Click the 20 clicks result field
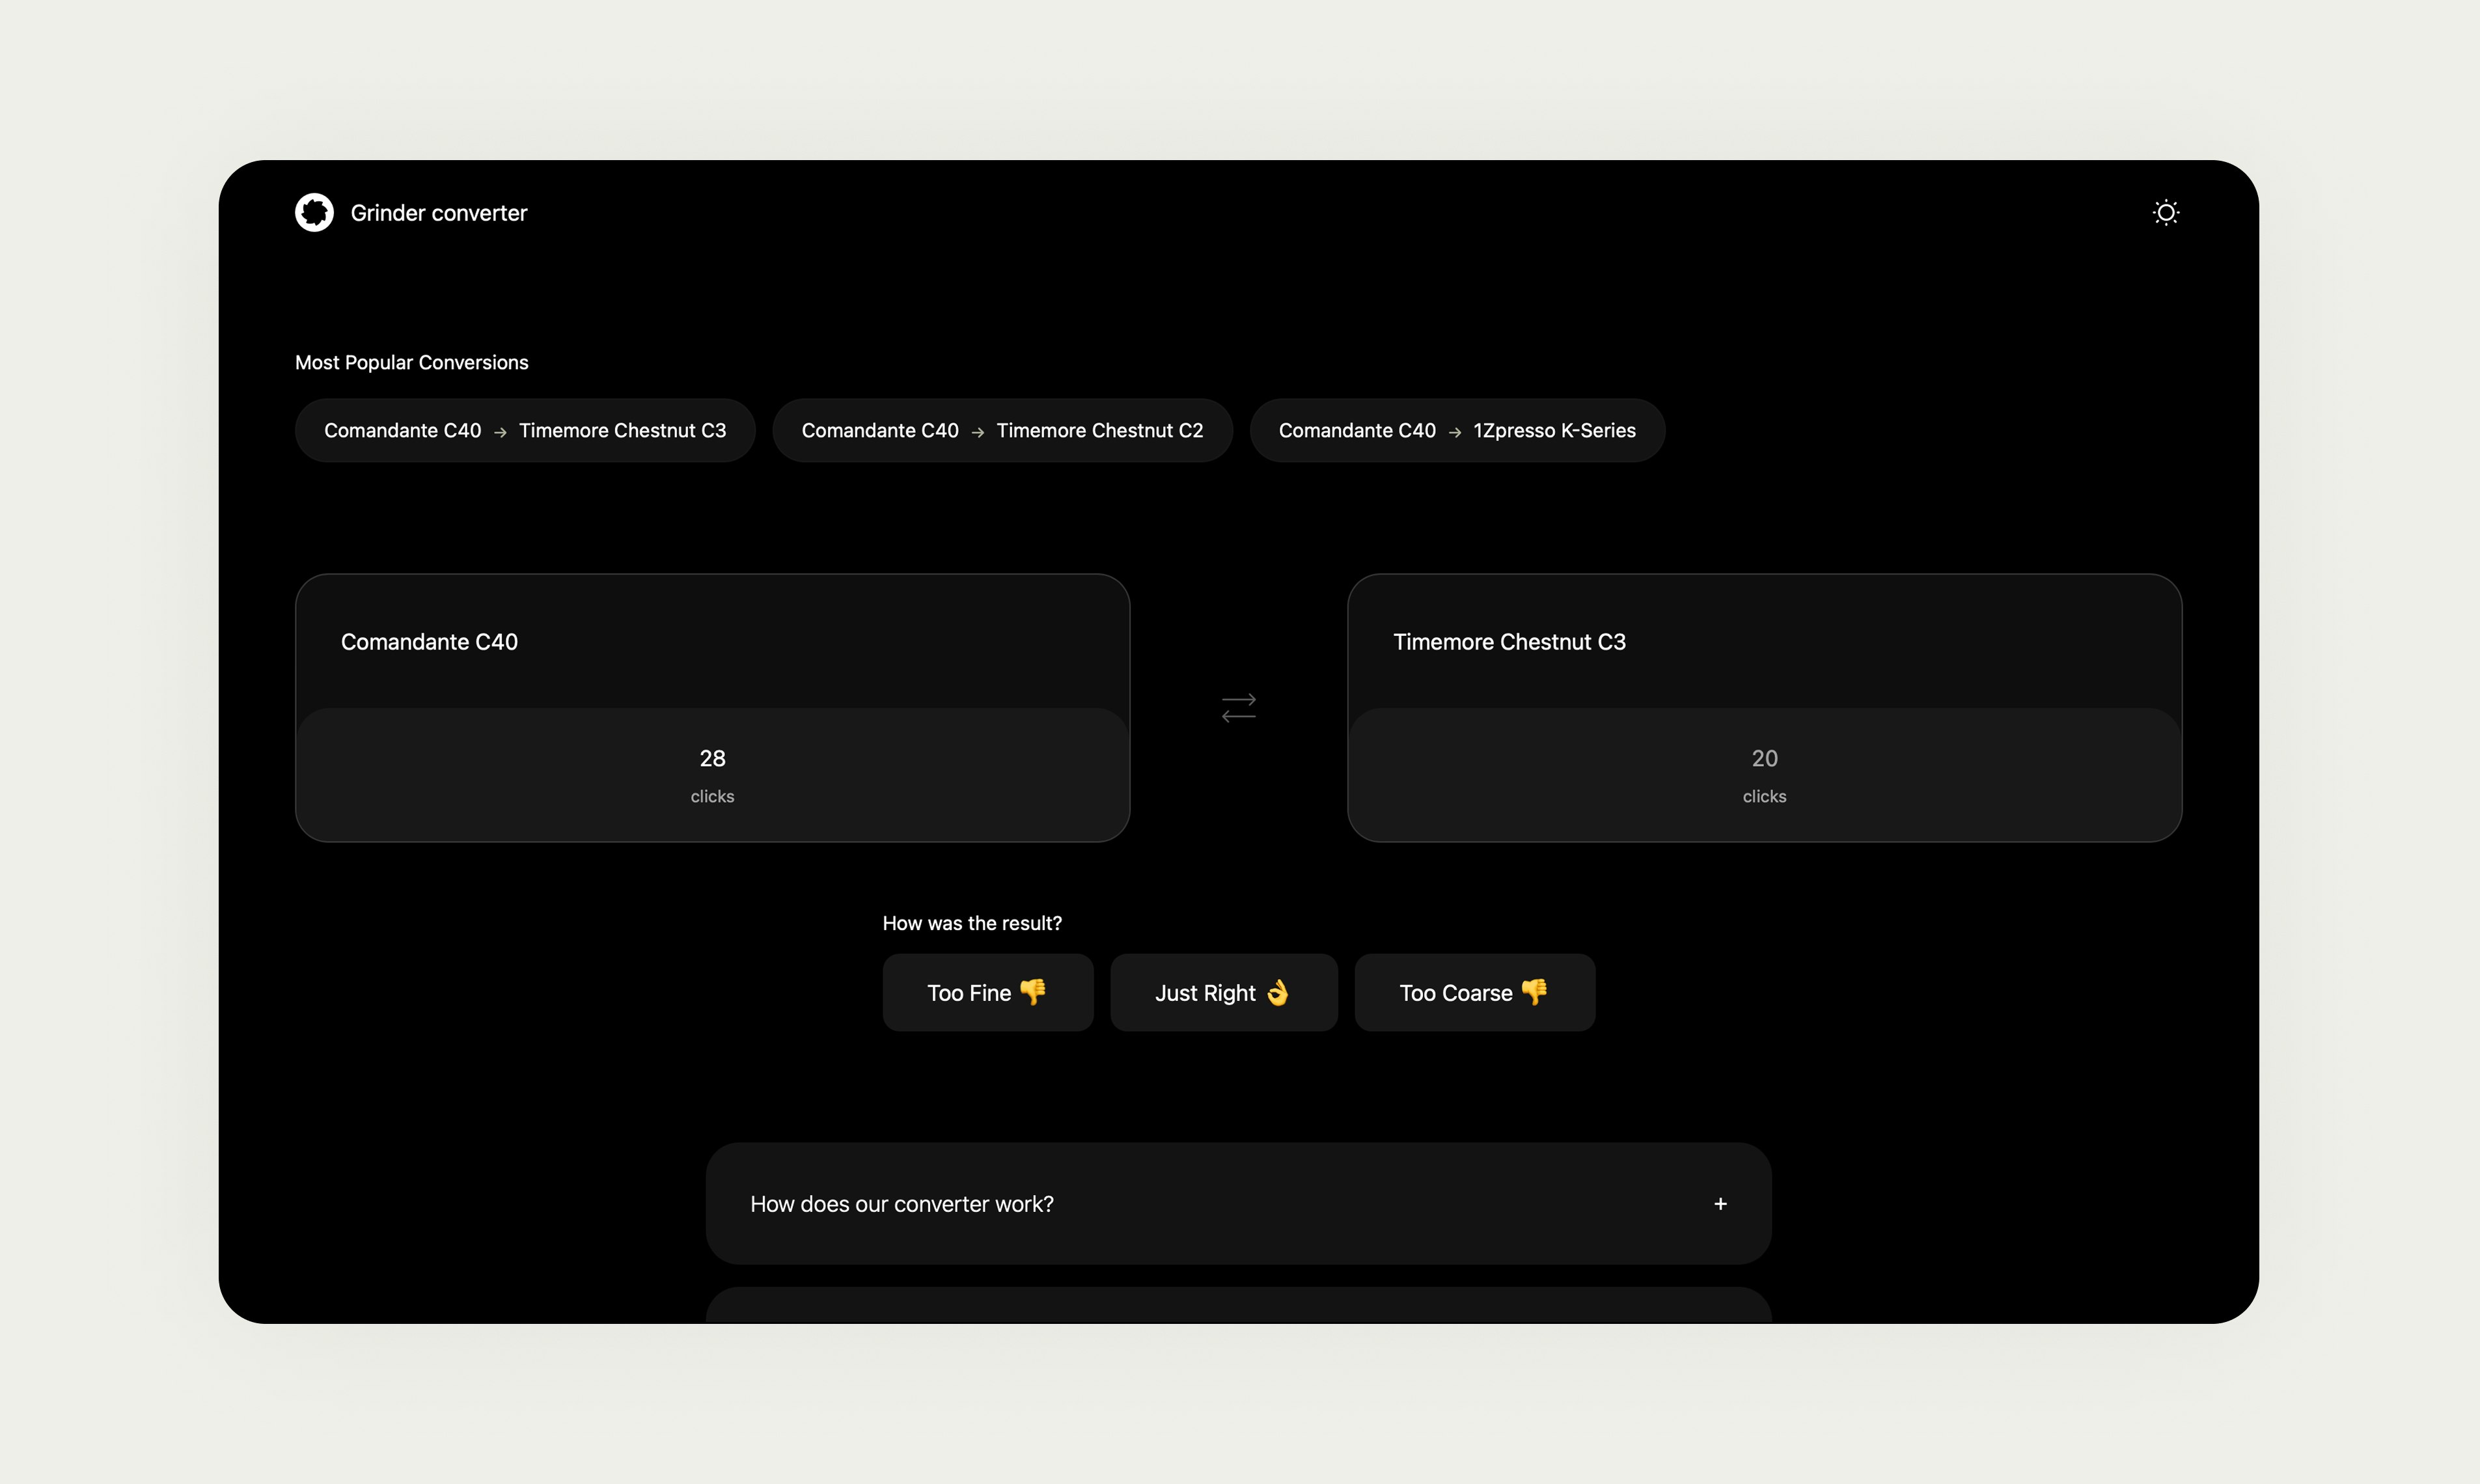Image resolution: width=2480 pixels, height=1484 pixels. [1764, 774]
